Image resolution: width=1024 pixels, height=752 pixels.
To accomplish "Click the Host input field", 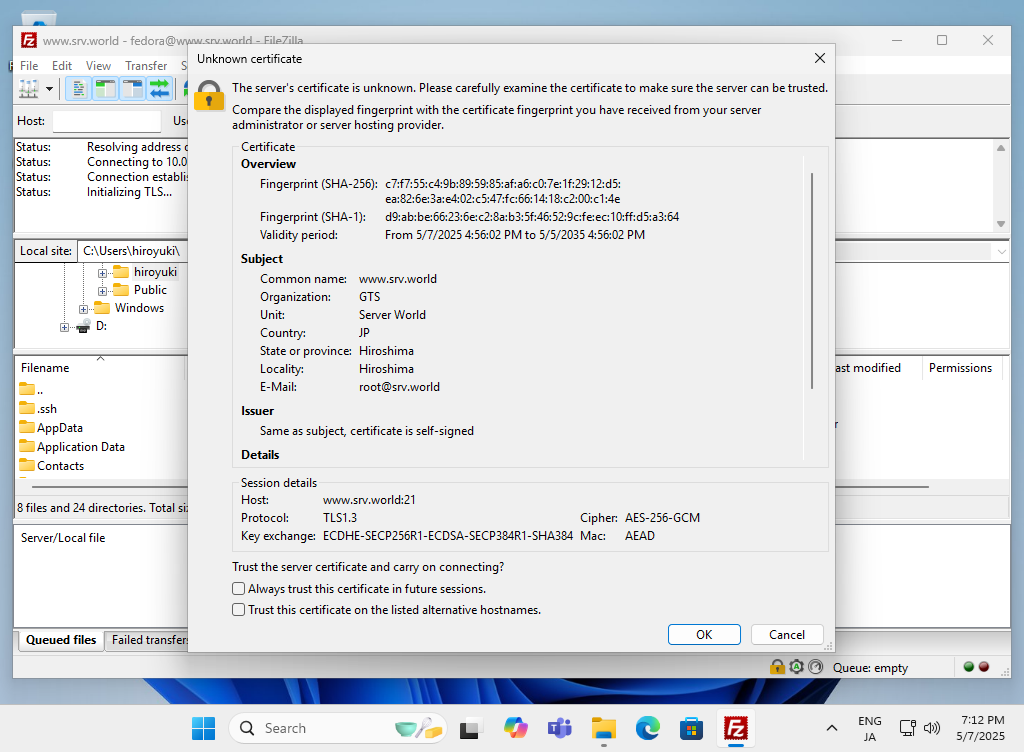I will coord(106,121).
